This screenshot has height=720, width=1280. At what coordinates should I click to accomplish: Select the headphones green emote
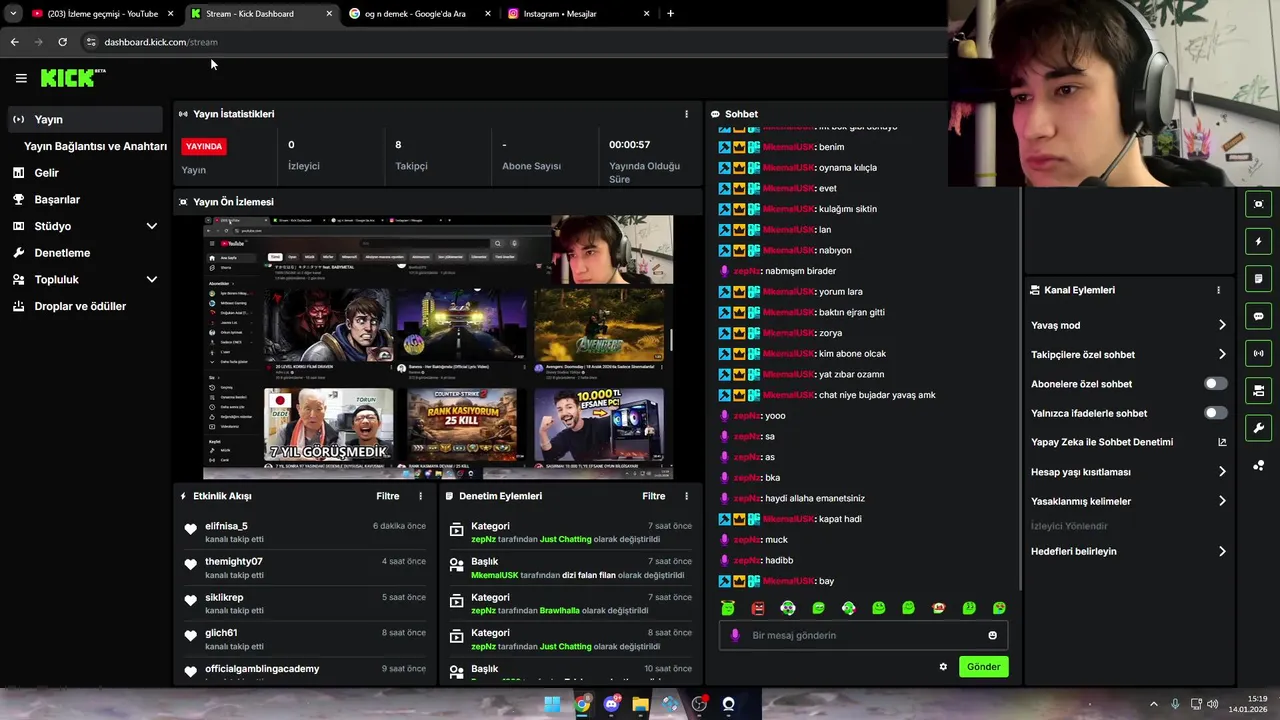pyautogui.click(x=788, y=608)
